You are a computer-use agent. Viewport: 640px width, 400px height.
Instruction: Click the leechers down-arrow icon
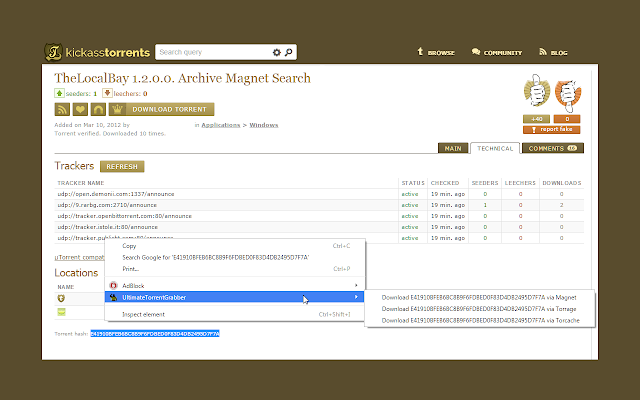[107, 93]
